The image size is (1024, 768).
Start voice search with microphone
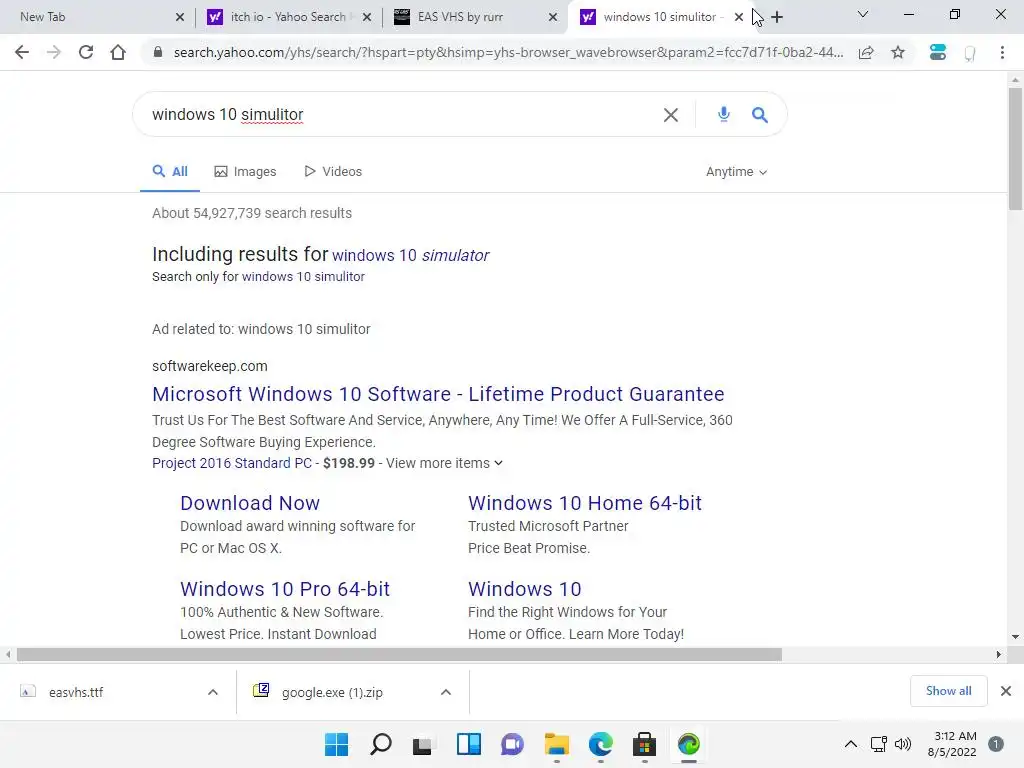[724, 114]
